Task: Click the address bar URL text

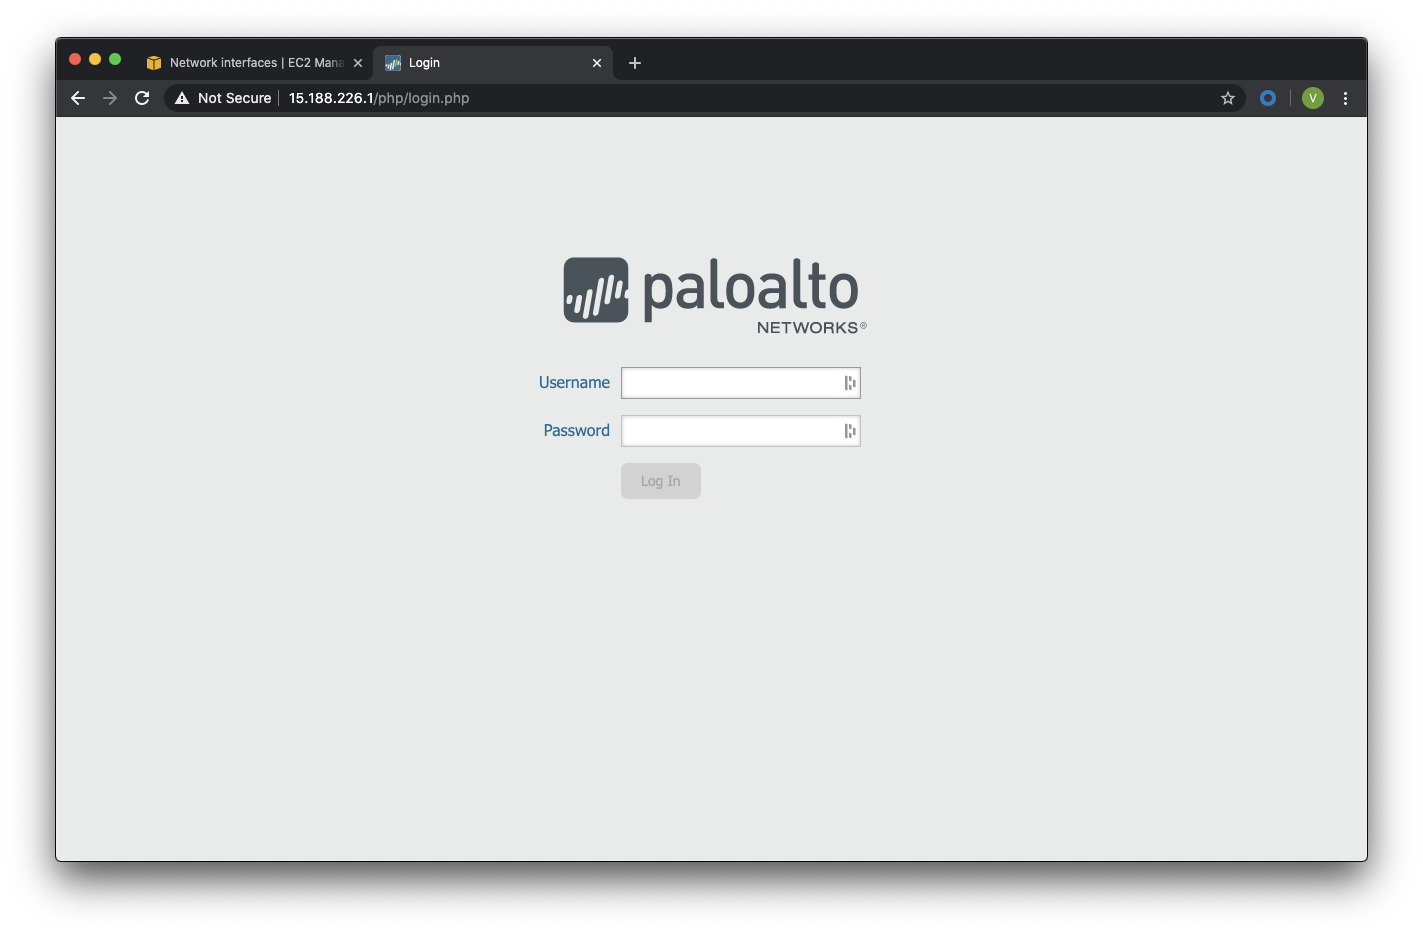Action: [x=379, y=98]
